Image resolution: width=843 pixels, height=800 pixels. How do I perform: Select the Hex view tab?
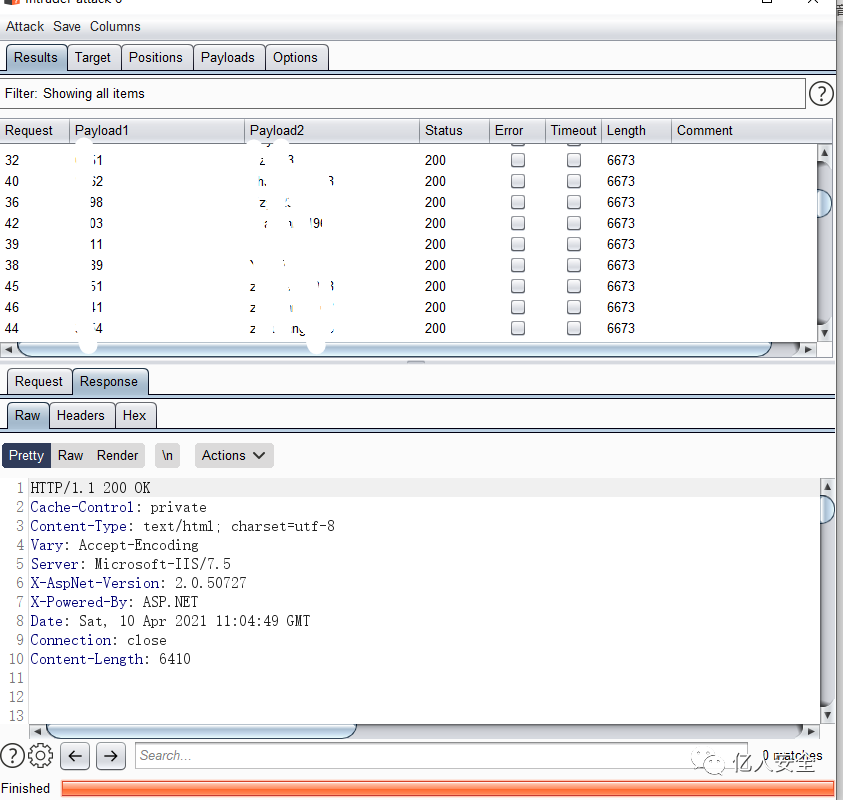tap(134, 416)
